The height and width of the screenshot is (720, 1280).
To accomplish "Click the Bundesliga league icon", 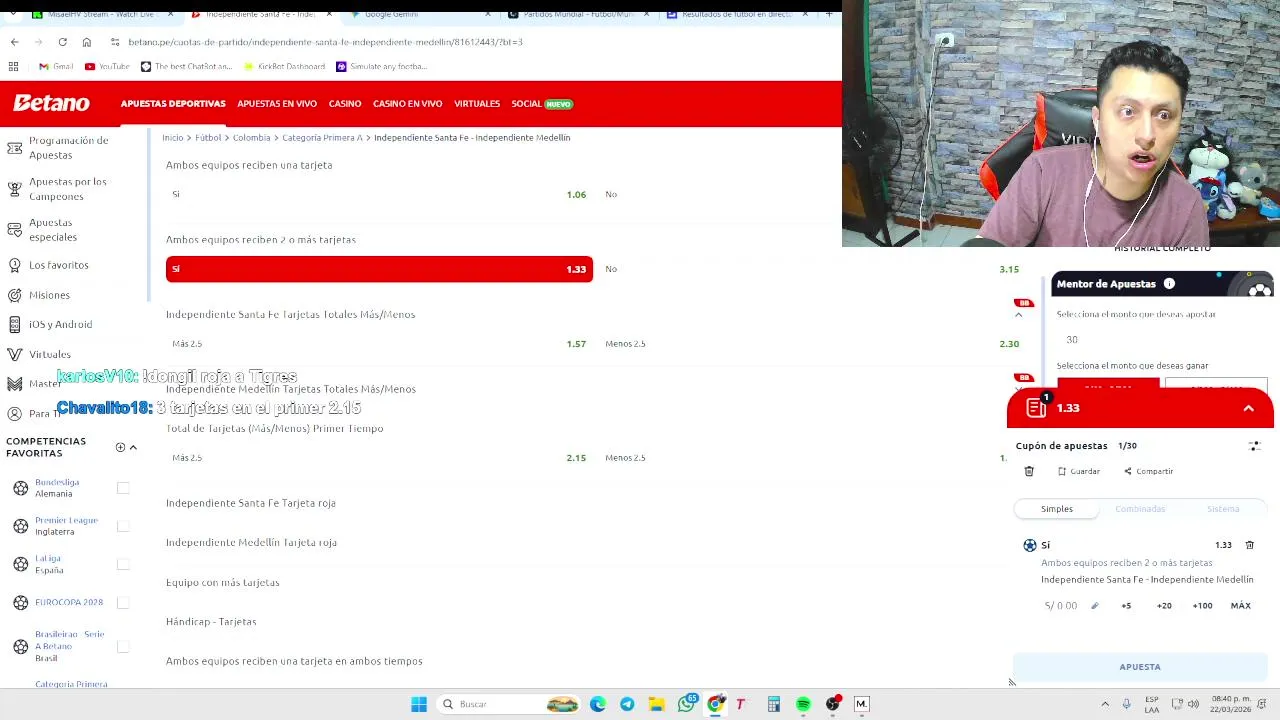I will (21, 488).
